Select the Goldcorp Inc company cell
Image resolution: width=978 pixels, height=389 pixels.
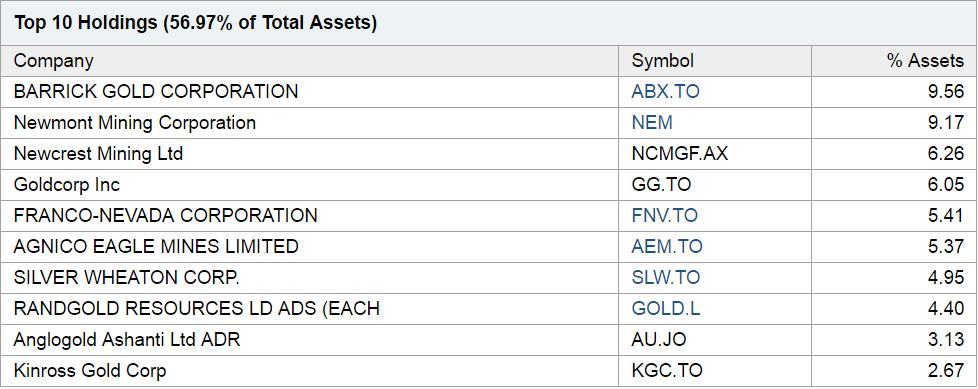click(67, 185)
